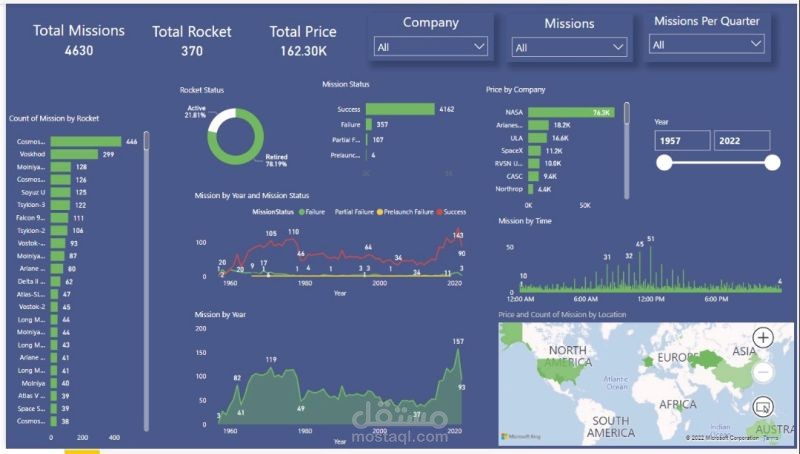Select the CASC price bar
The image size is (800, 454).
(533, 176)
